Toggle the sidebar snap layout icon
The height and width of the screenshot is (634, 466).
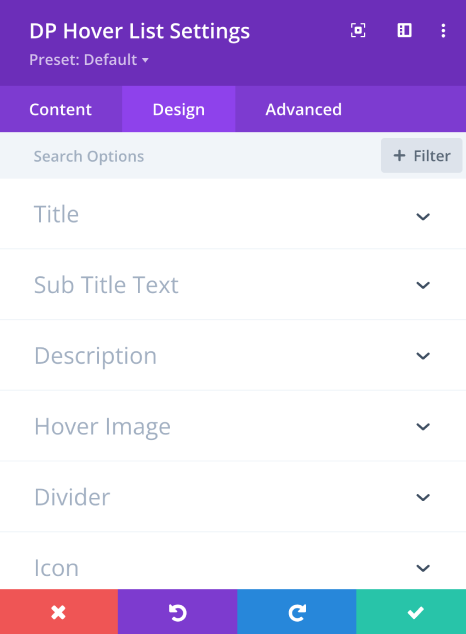405,30
